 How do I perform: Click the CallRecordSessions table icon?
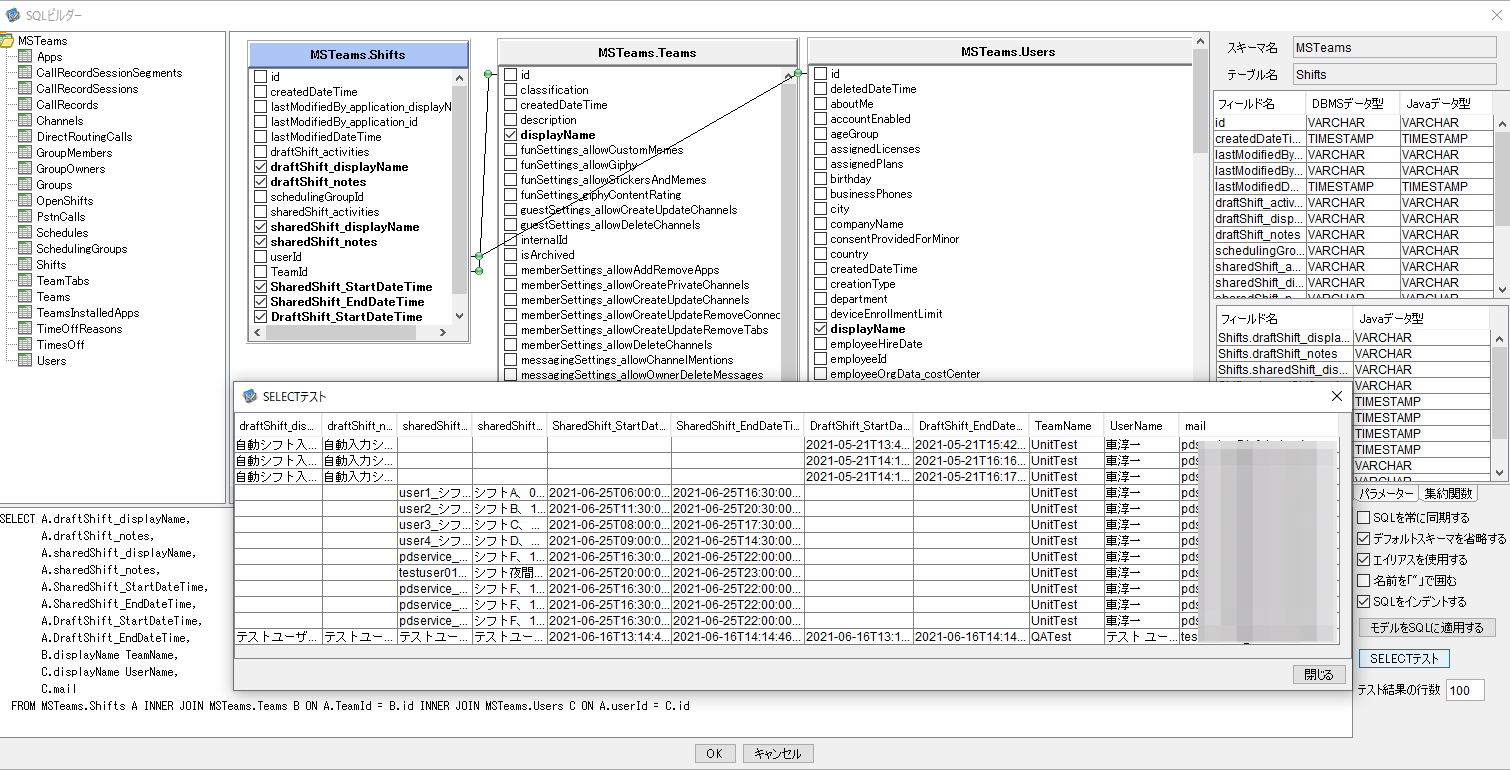pyautogui.click(x=25, y=89)
